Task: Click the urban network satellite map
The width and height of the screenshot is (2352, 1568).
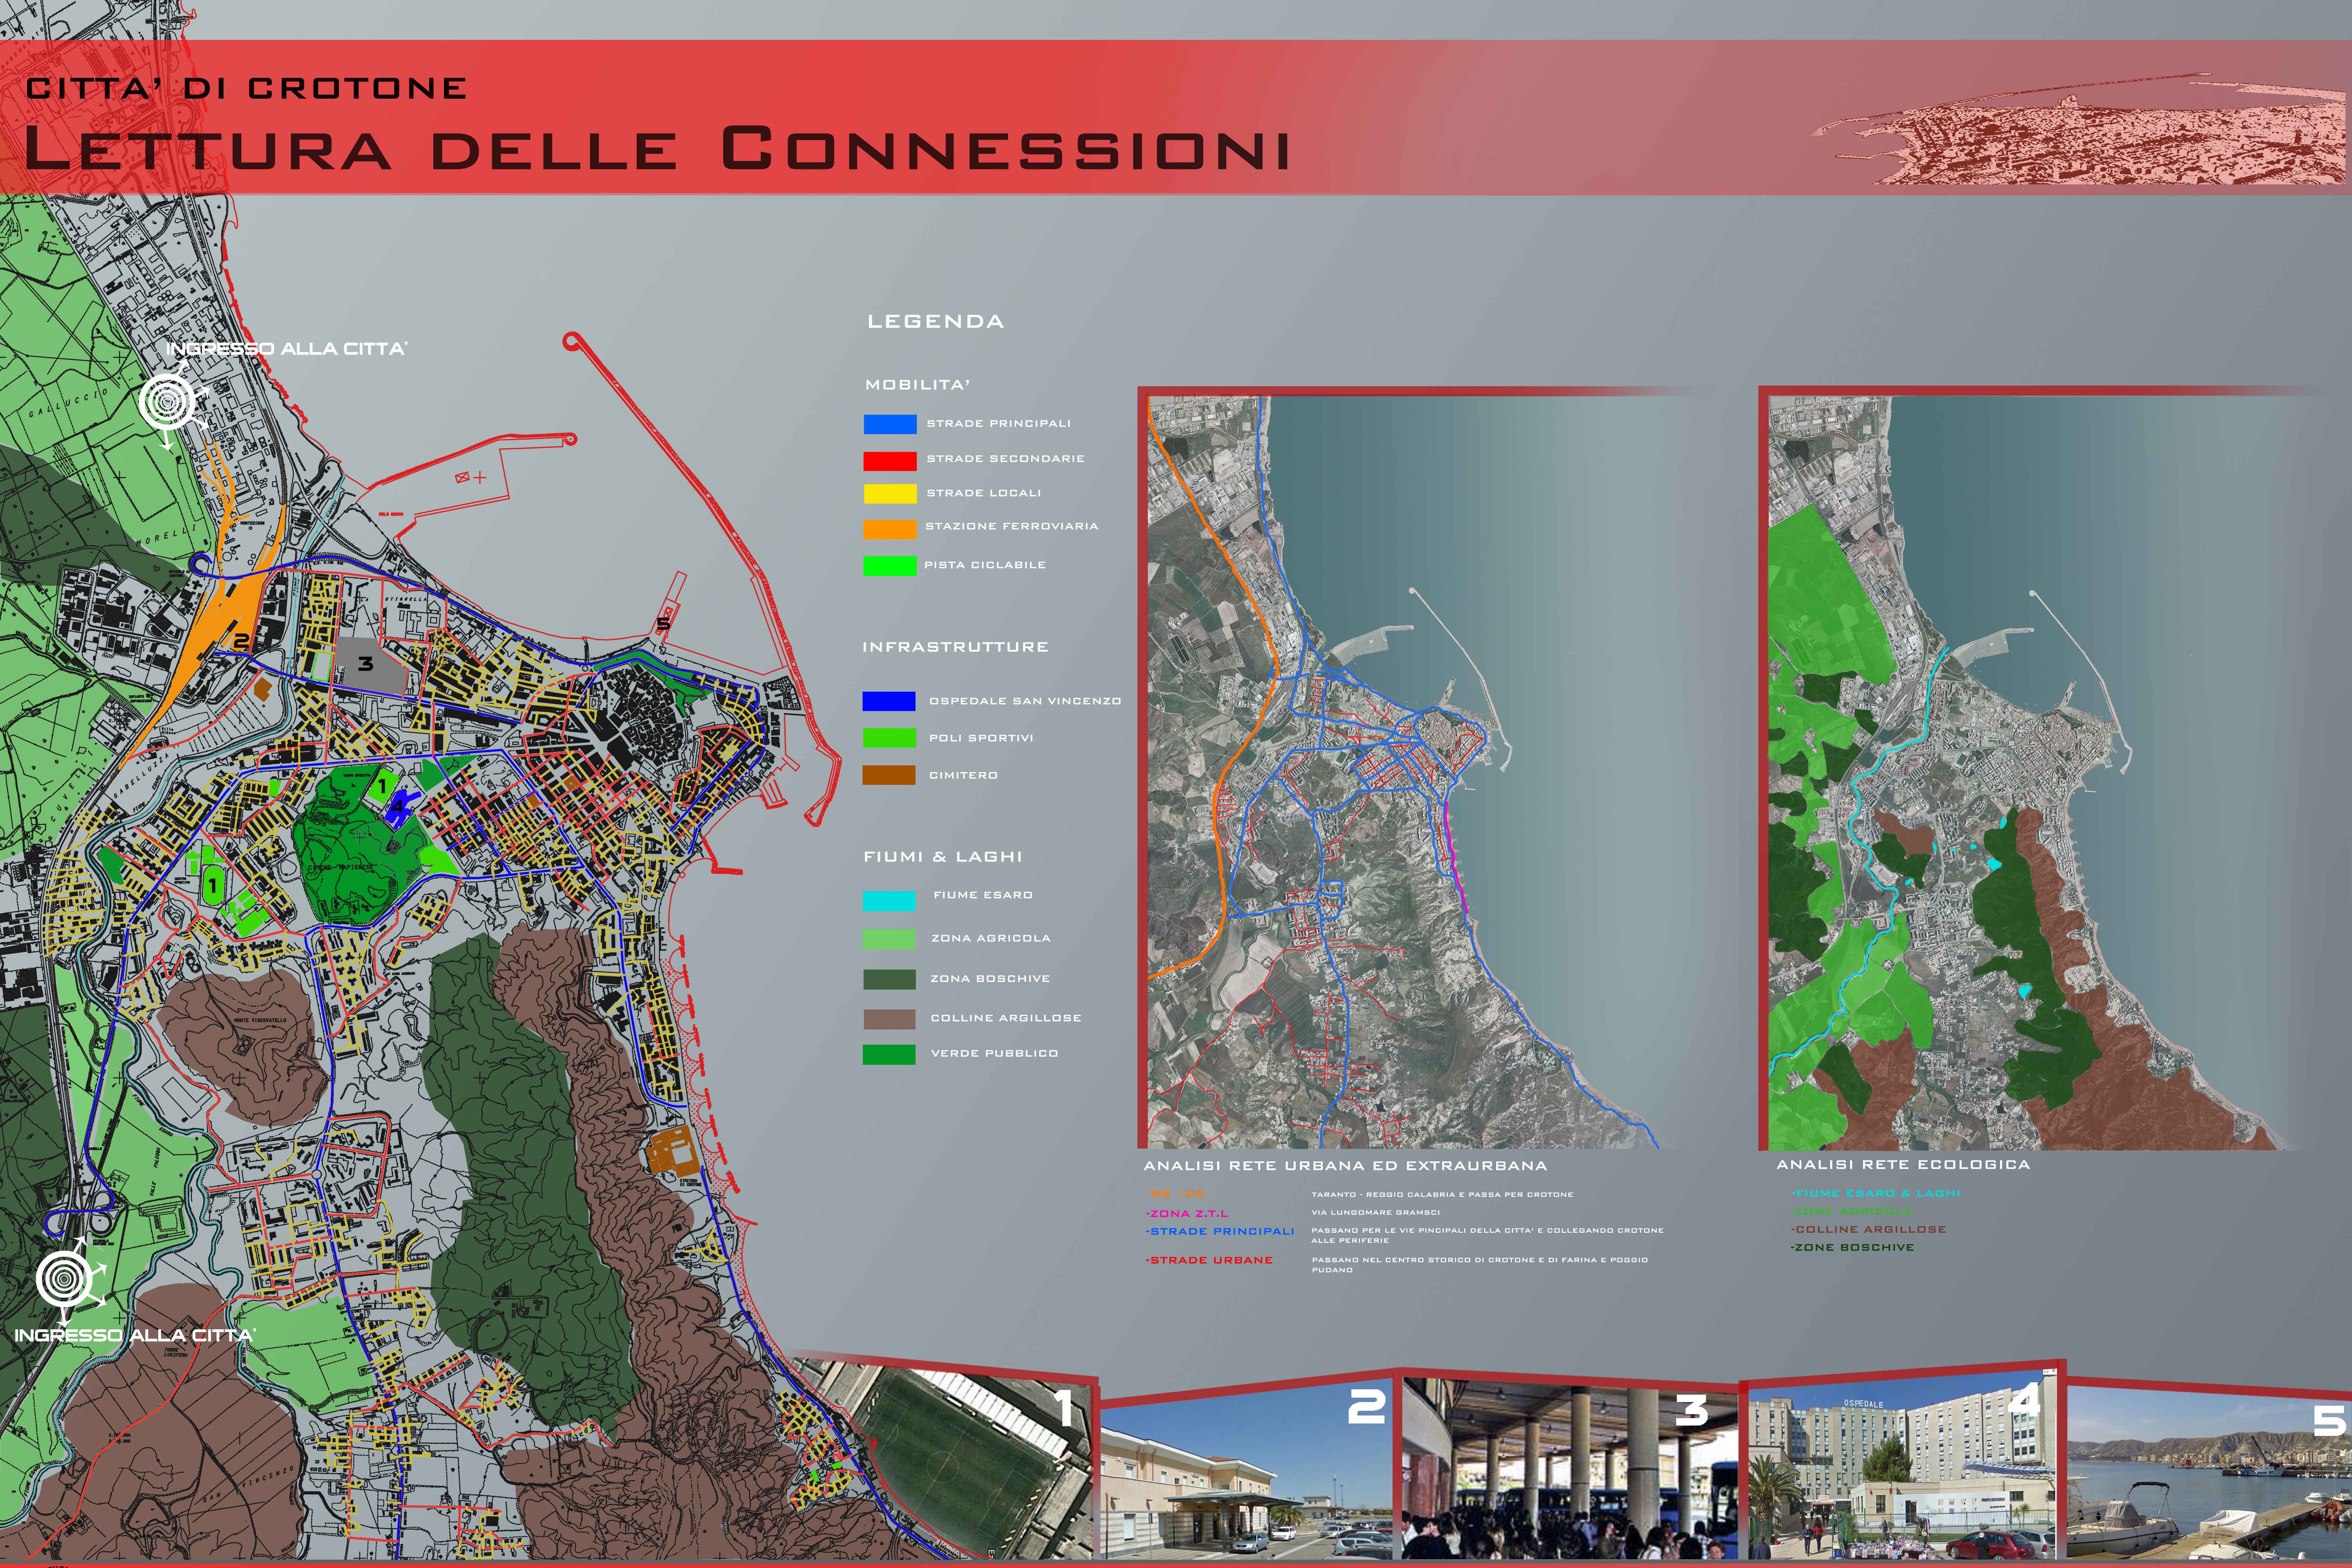Action: tap(1400, 770)
